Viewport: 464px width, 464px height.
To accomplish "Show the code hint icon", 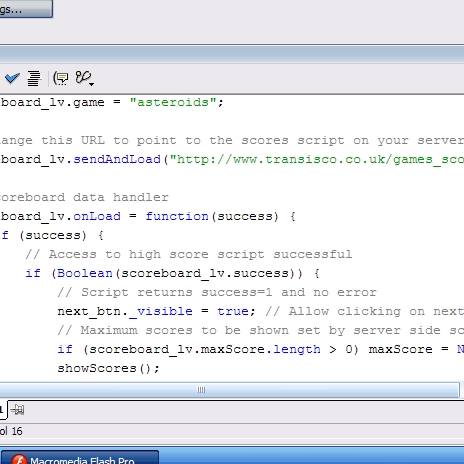I will pos(61,78).
